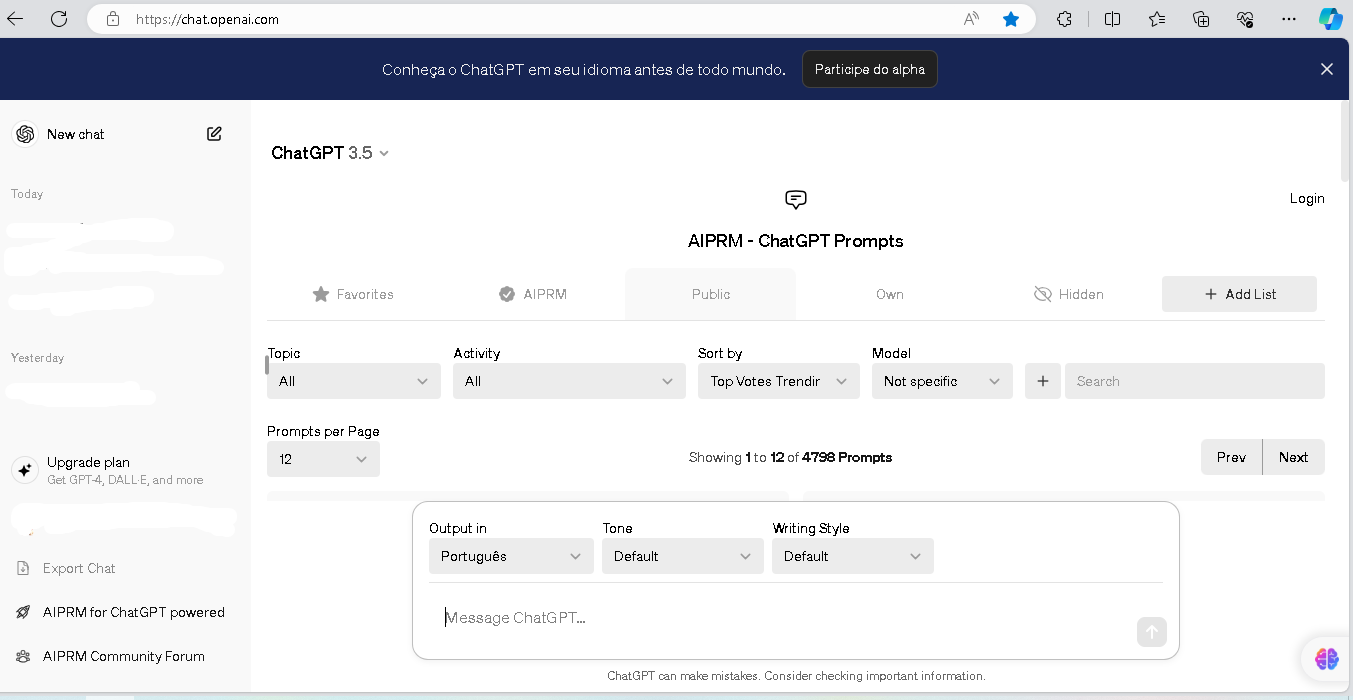Switch to the Favorites tab
1366x700 pixels.
pyautogui.click(x=353, y=294)
